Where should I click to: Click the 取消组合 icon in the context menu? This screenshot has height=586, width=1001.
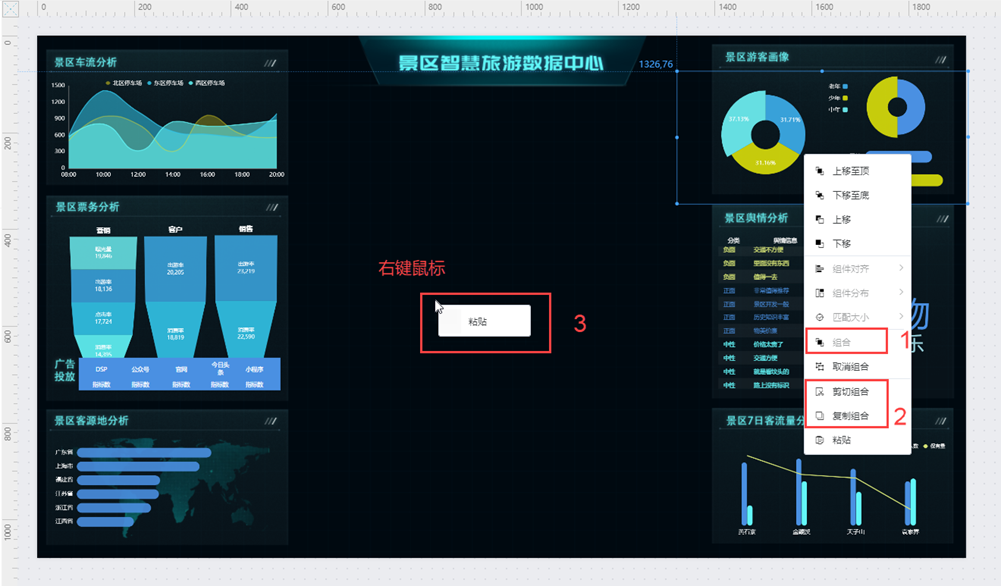(820, 366)
